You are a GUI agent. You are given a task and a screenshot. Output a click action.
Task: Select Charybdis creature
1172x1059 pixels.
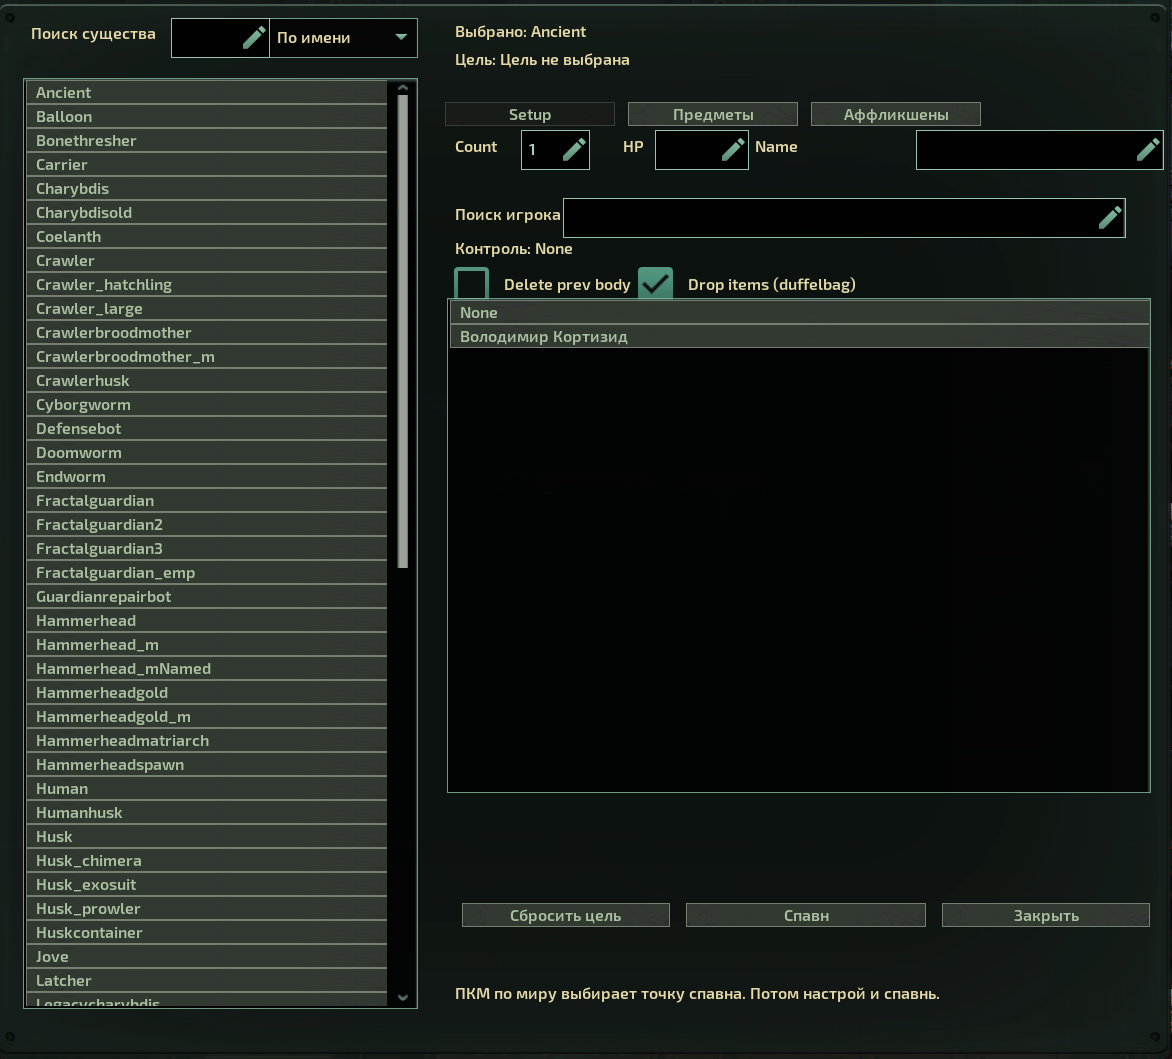[207, 188]
